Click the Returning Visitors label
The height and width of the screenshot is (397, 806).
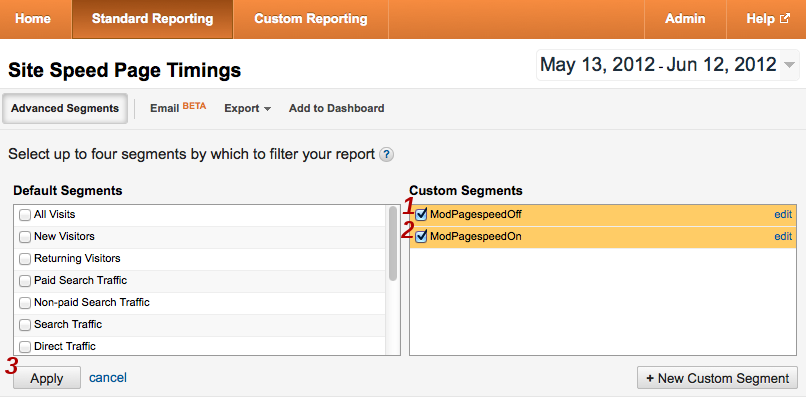pos(77,258)
